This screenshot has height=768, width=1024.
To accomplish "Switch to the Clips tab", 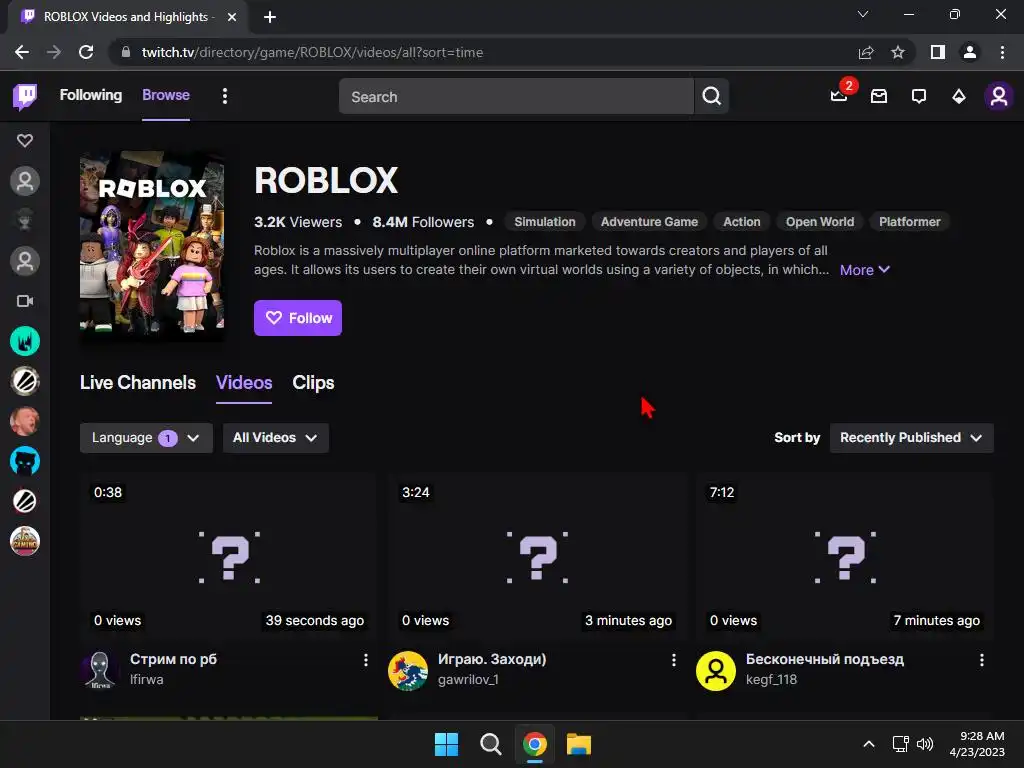I will 313,383.
